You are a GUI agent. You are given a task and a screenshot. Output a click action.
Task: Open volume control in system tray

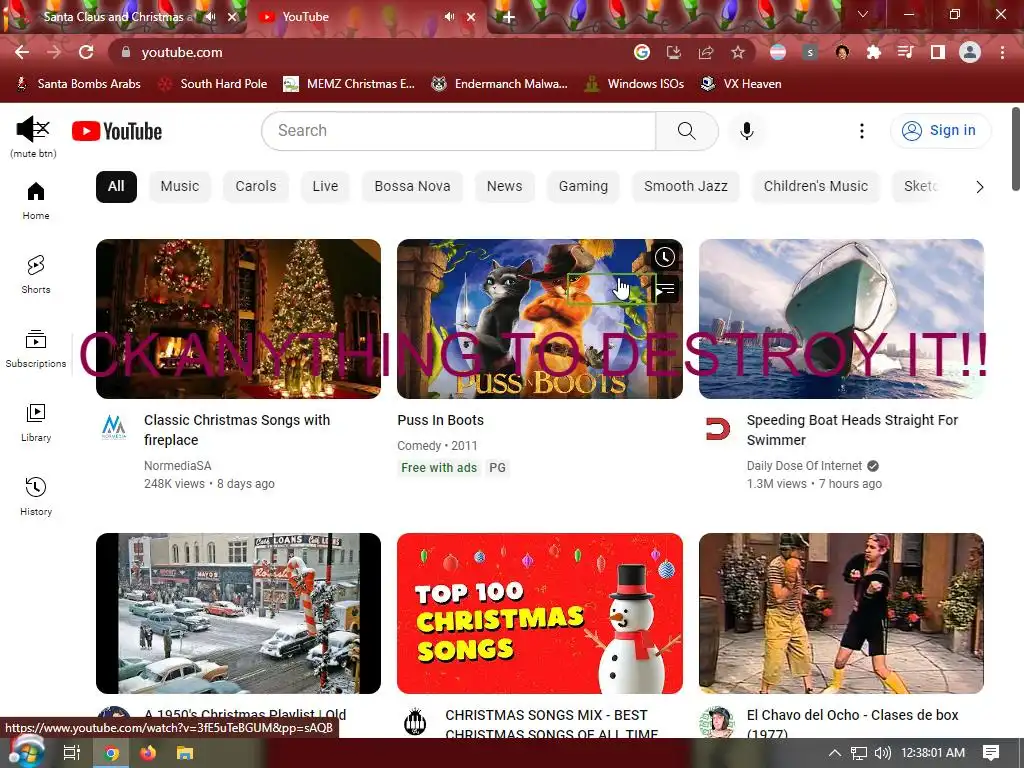click(883, 753)
